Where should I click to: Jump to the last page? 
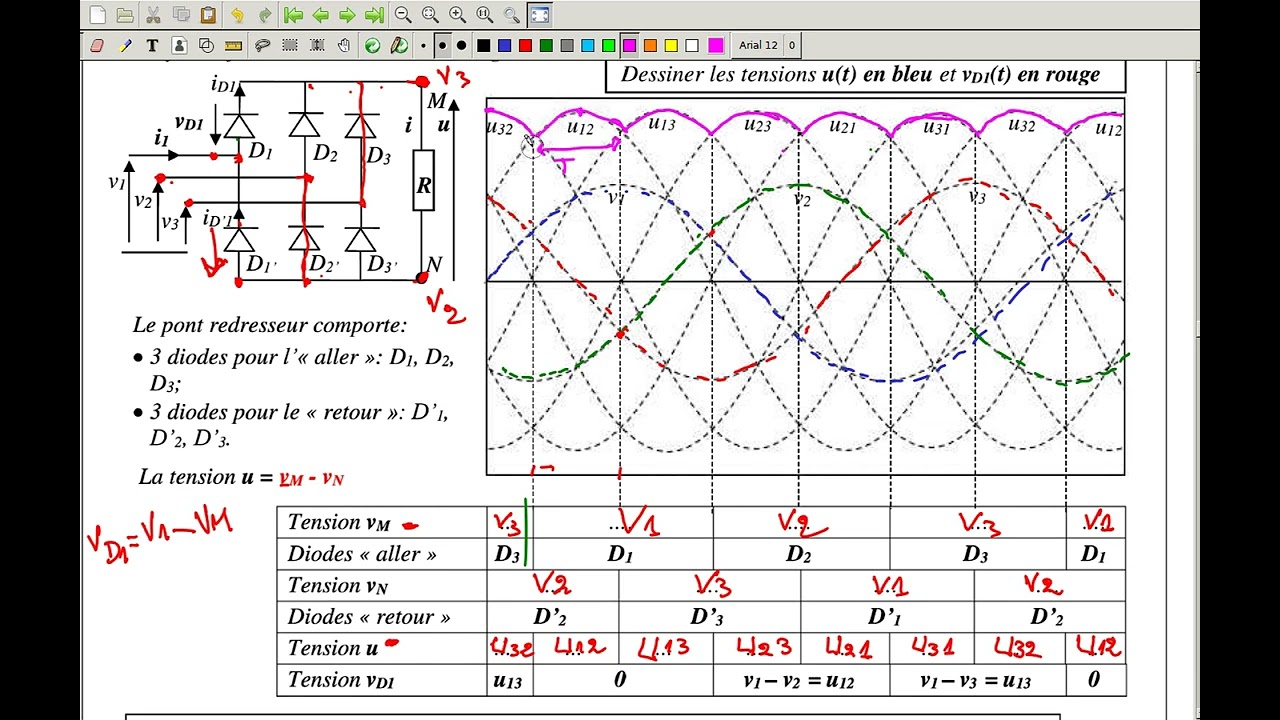tap(374, 15)
